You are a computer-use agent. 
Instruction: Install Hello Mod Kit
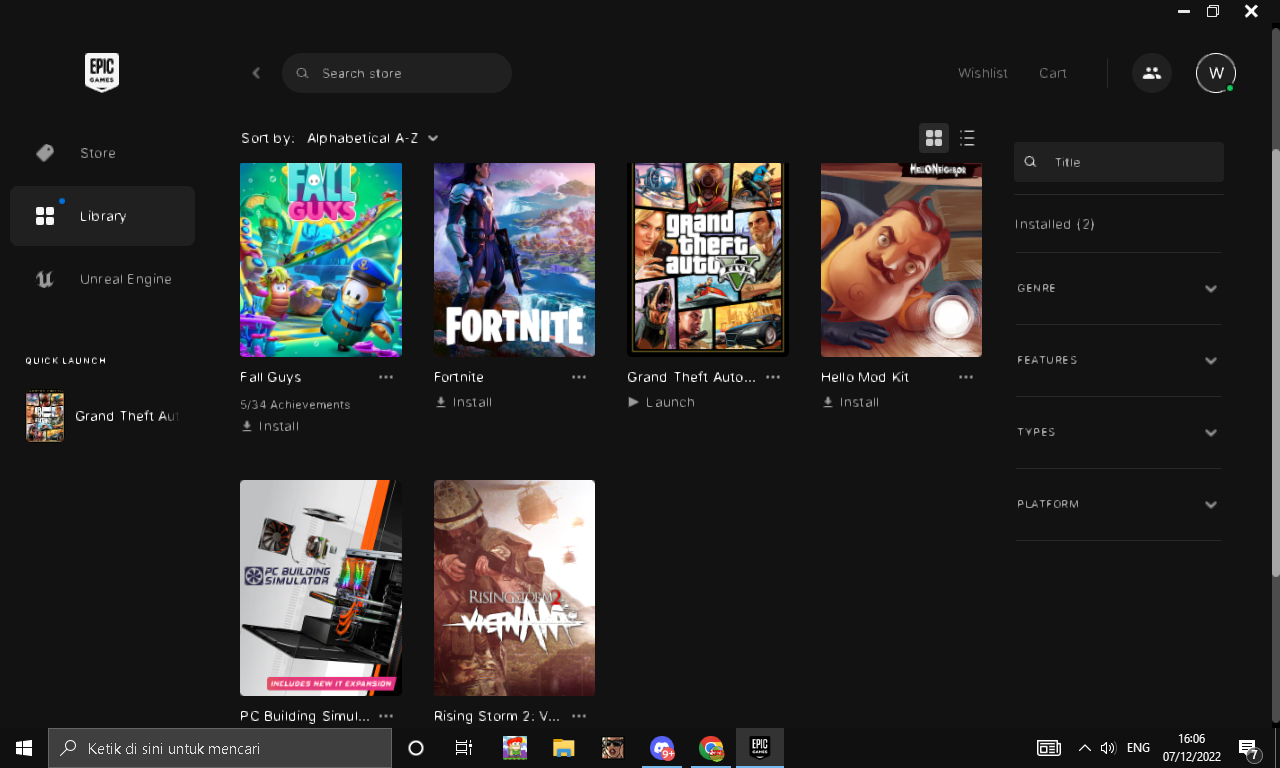click(850, 402)
